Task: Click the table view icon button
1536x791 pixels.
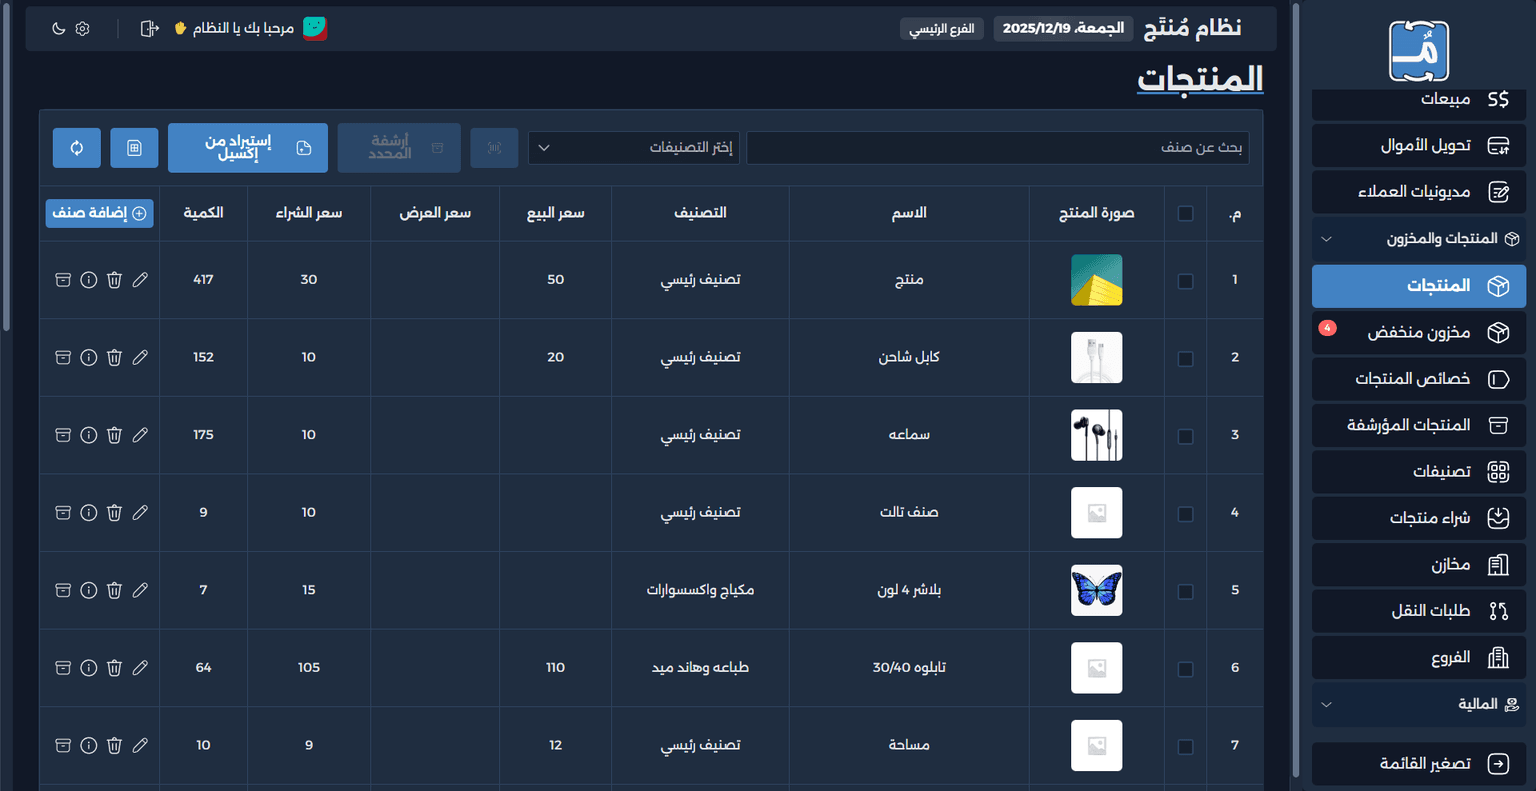Action: pyautogui.click(x=134, y=148)
